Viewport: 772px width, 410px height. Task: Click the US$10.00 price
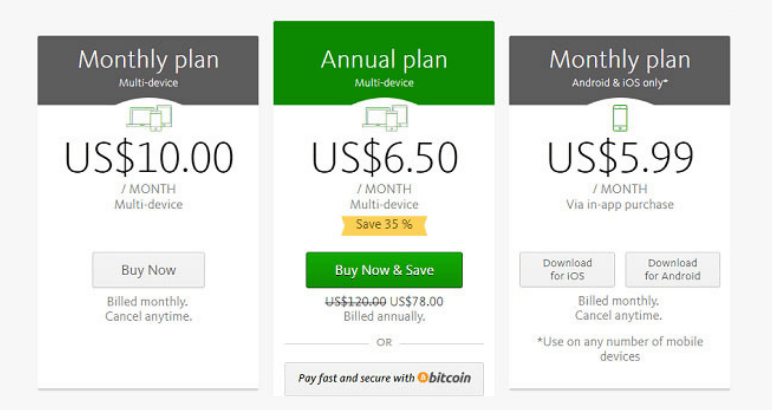[x=148, y=158]
